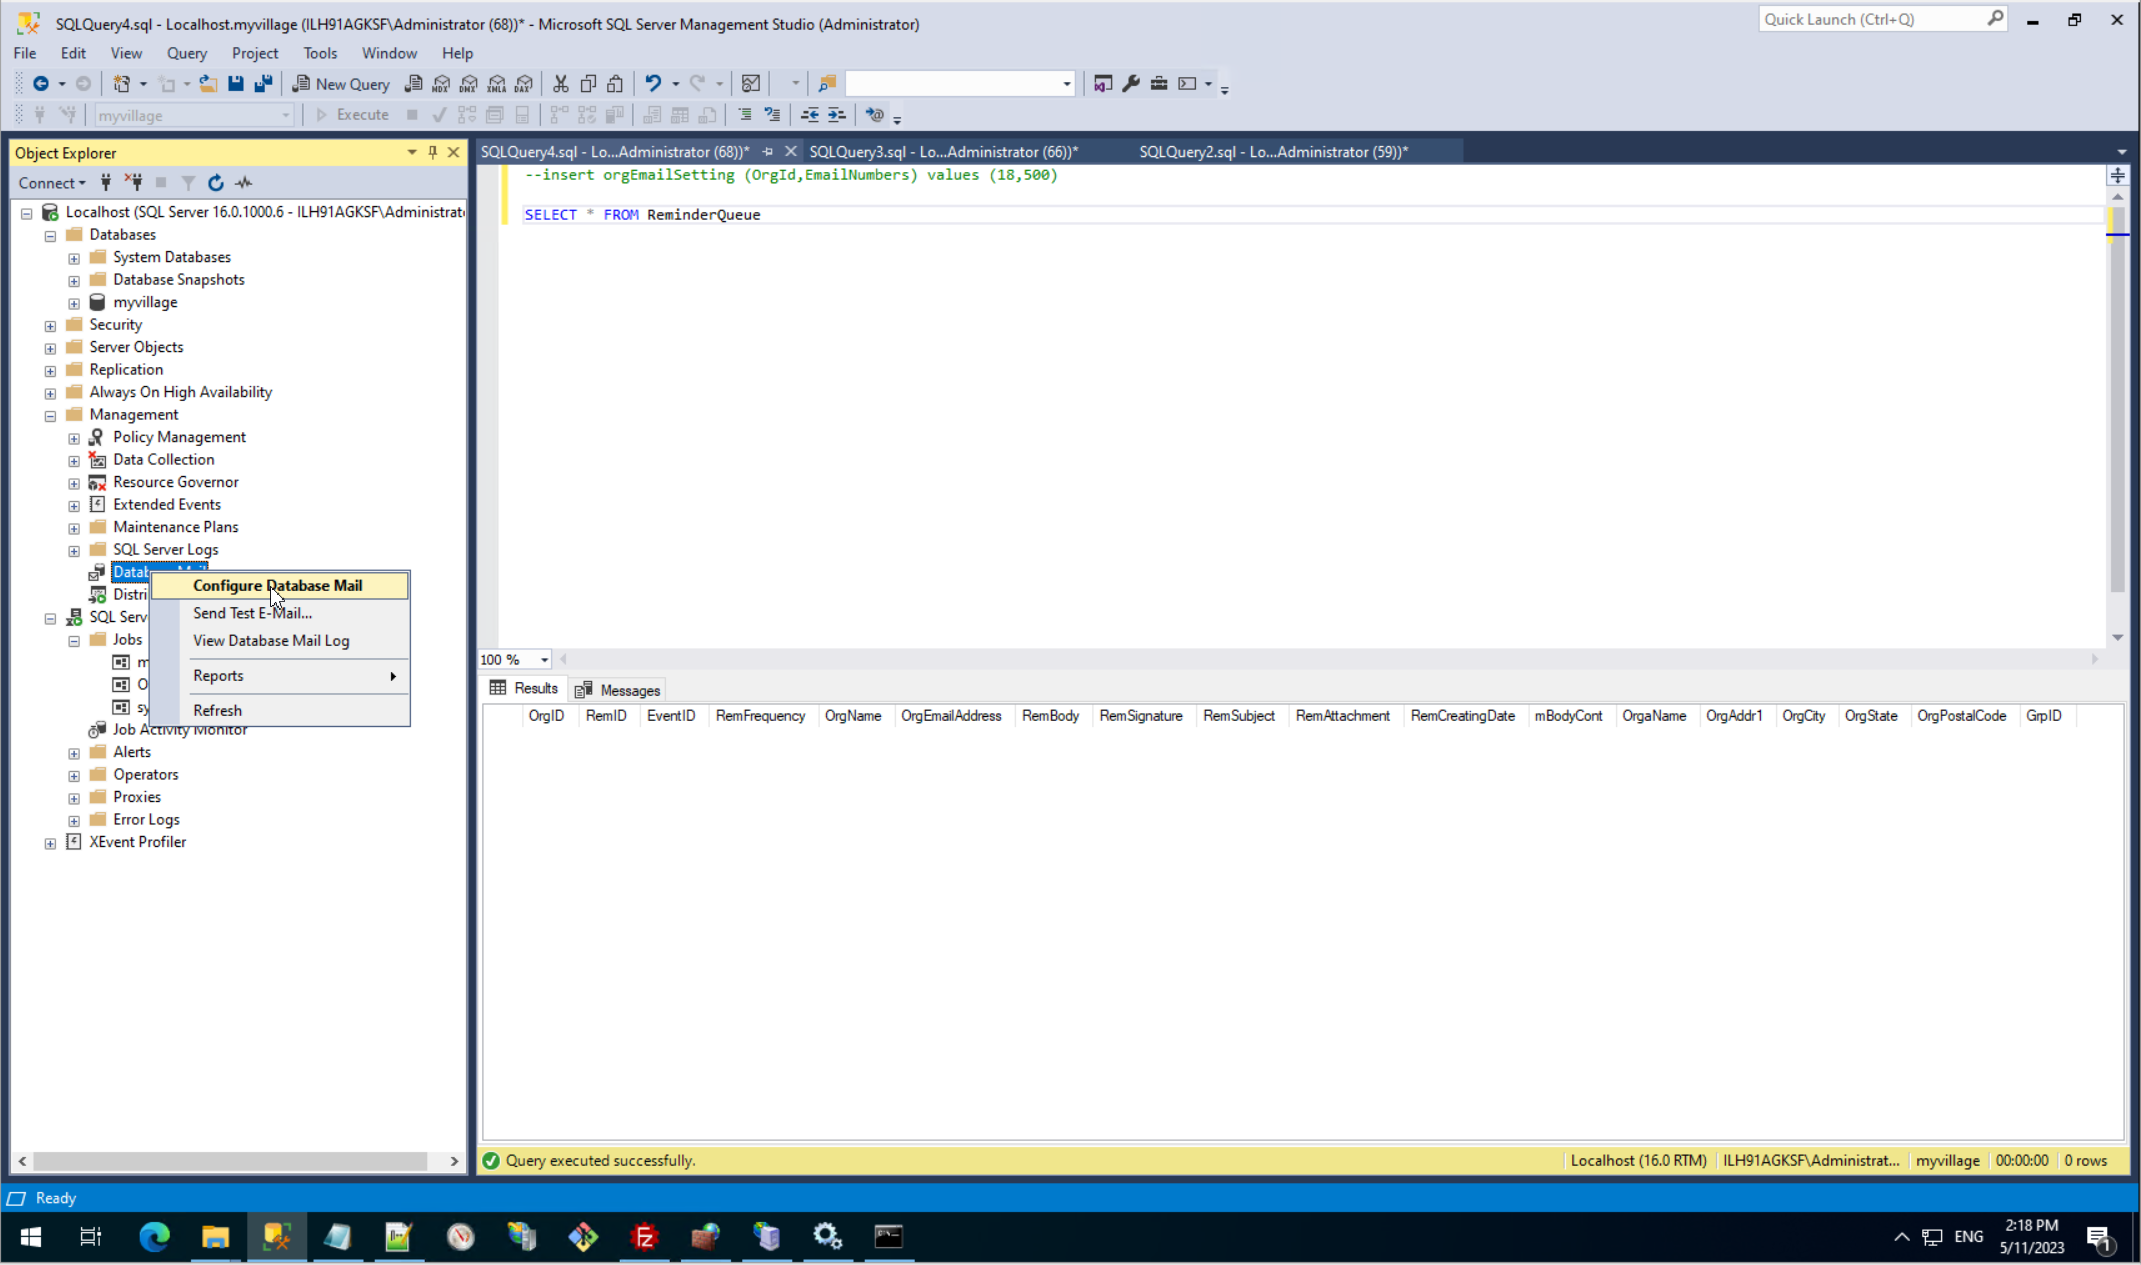Click the Undo arrow icon
Screen dimensions: 2141x1265
(653, 84)
